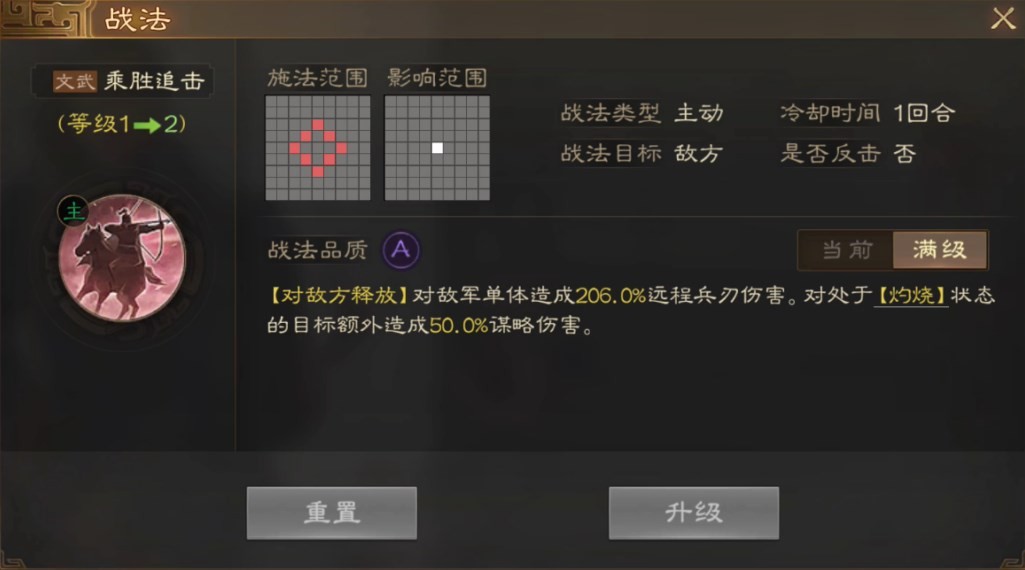This screenshot has width=1025, height=570.
Task: Click the 战法类型 主动 info field
Action: click(642, 113)
